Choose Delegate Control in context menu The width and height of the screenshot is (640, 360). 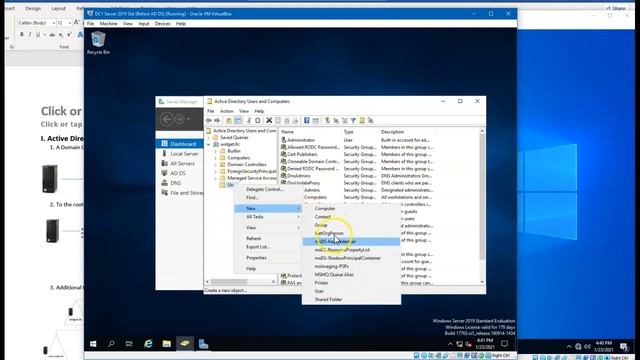(x=268, y=189)
